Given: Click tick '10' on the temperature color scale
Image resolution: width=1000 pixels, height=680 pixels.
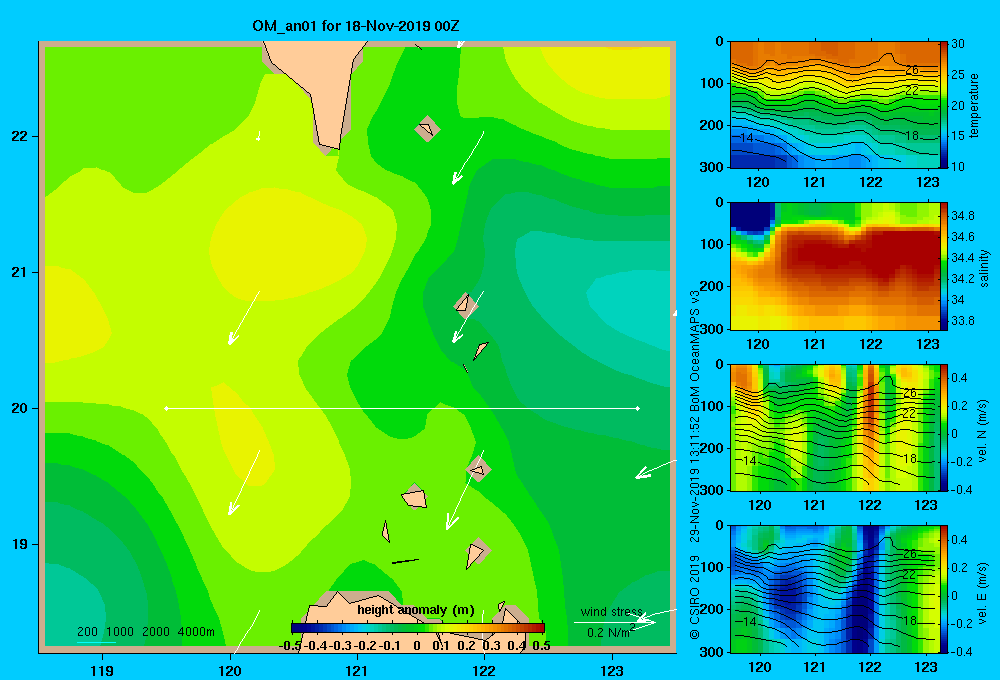Looking at the screenshot, I should click(958, 166).
